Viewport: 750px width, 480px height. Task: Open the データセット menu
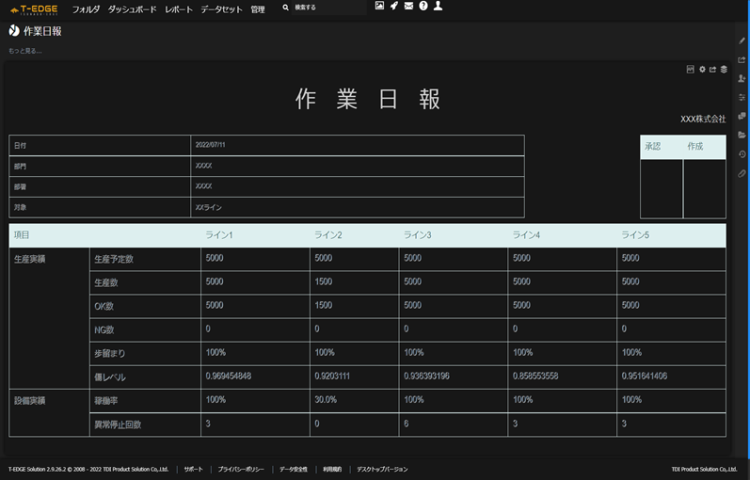coord(222,8)
